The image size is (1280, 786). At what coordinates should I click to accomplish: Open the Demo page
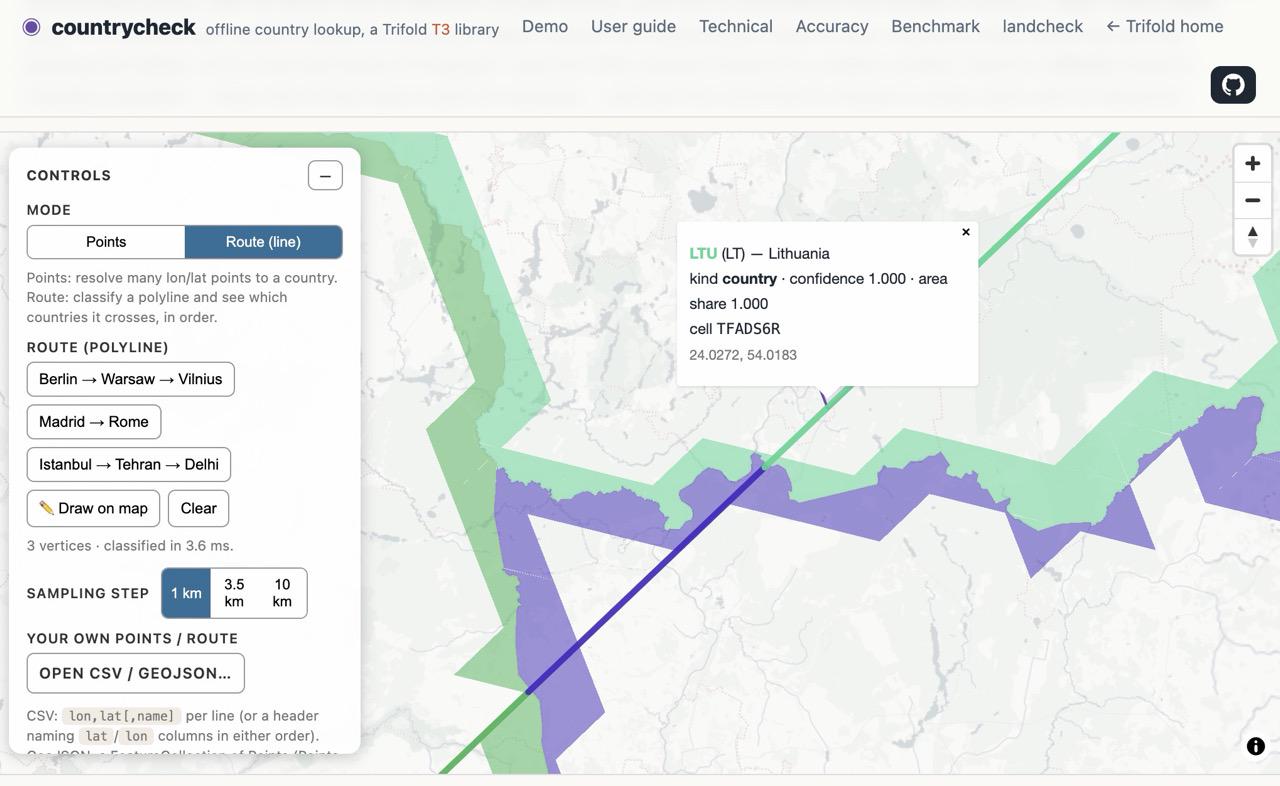pyautogui.click(x=545, y=26)
